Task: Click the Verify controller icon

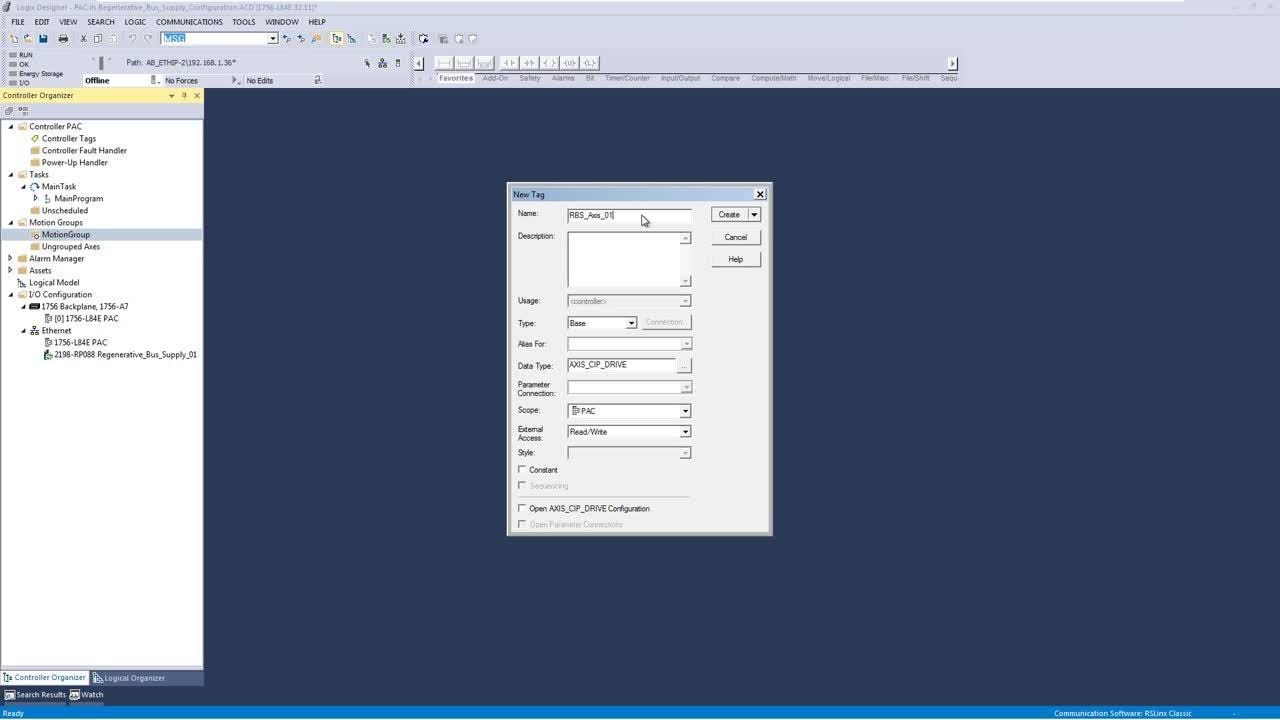Action: (386, 39)
